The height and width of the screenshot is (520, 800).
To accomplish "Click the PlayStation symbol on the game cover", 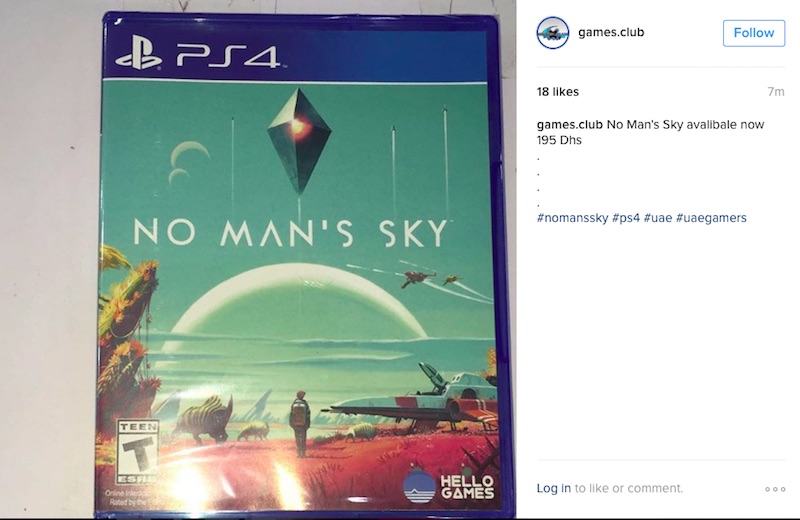I will [138, 53].
